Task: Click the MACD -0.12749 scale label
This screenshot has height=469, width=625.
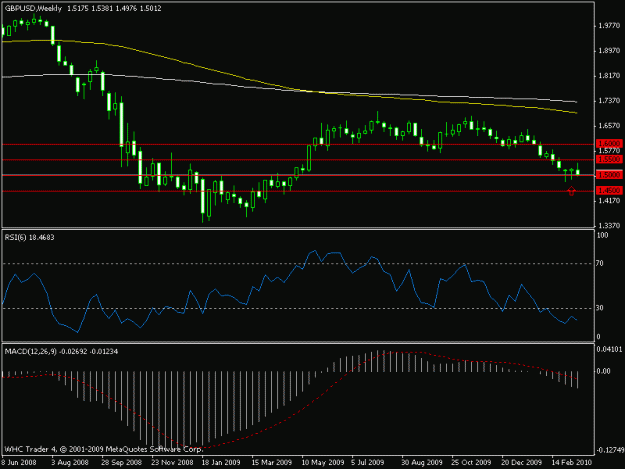Action: pyautogui.click(x=609, y=450)
